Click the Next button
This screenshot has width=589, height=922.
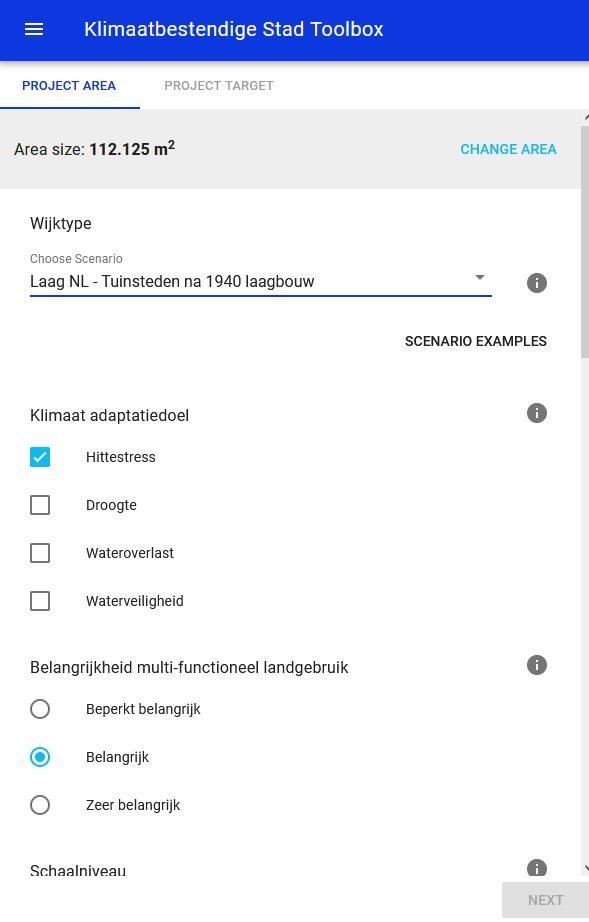tap(546, 900)
